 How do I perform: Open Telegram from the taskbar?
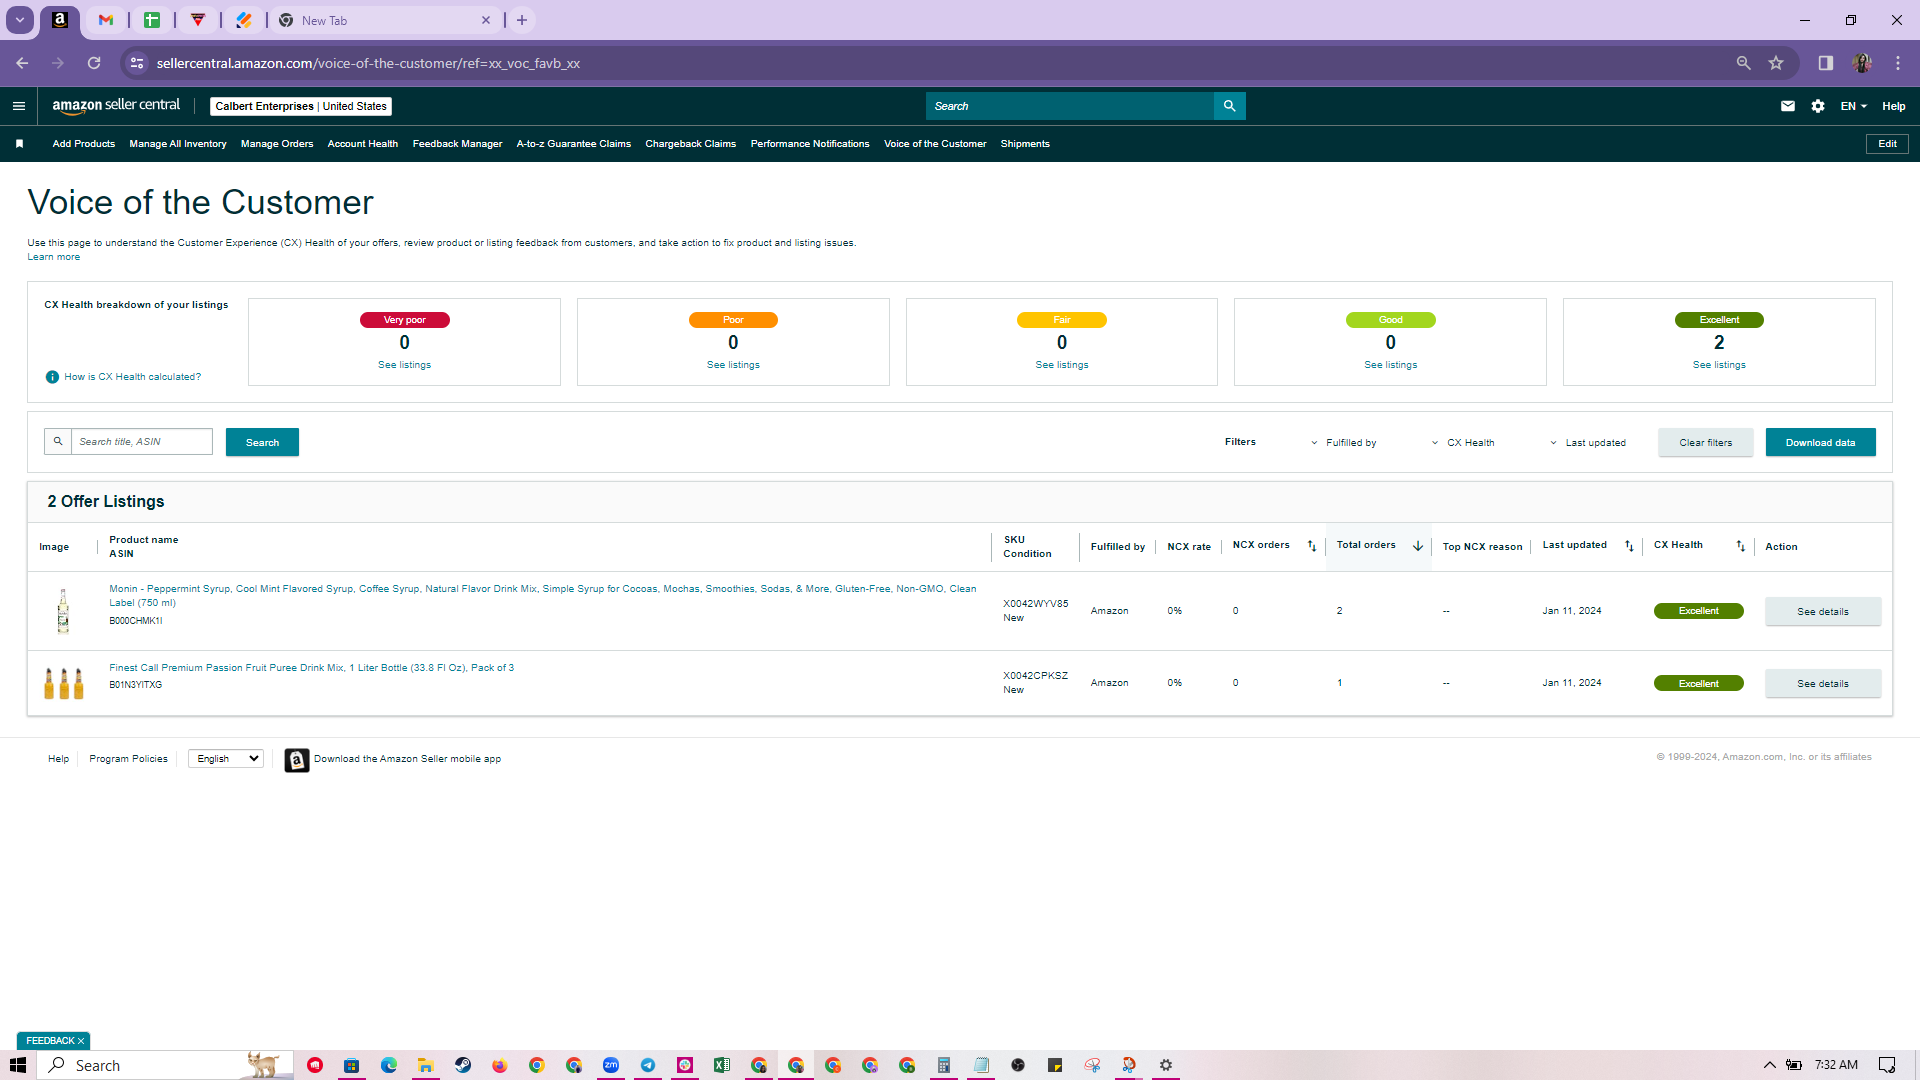648,1065
